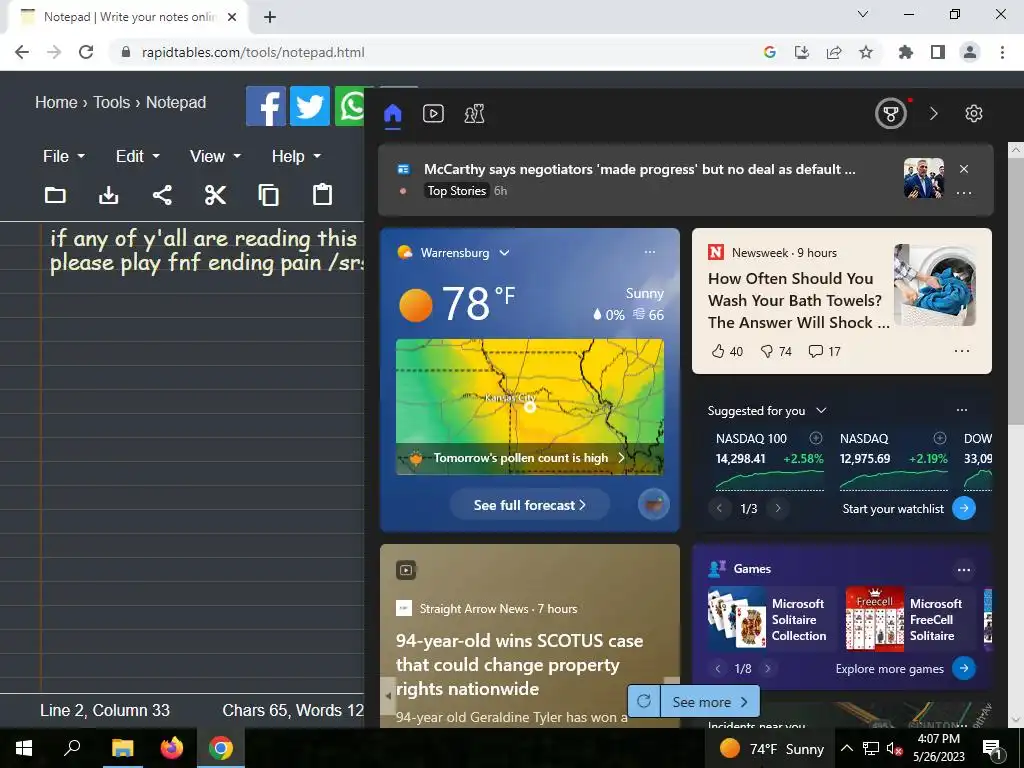The image size is (1024, 768).
Task: Open Chrome three-dot menu
Action: pos(1002,52)
